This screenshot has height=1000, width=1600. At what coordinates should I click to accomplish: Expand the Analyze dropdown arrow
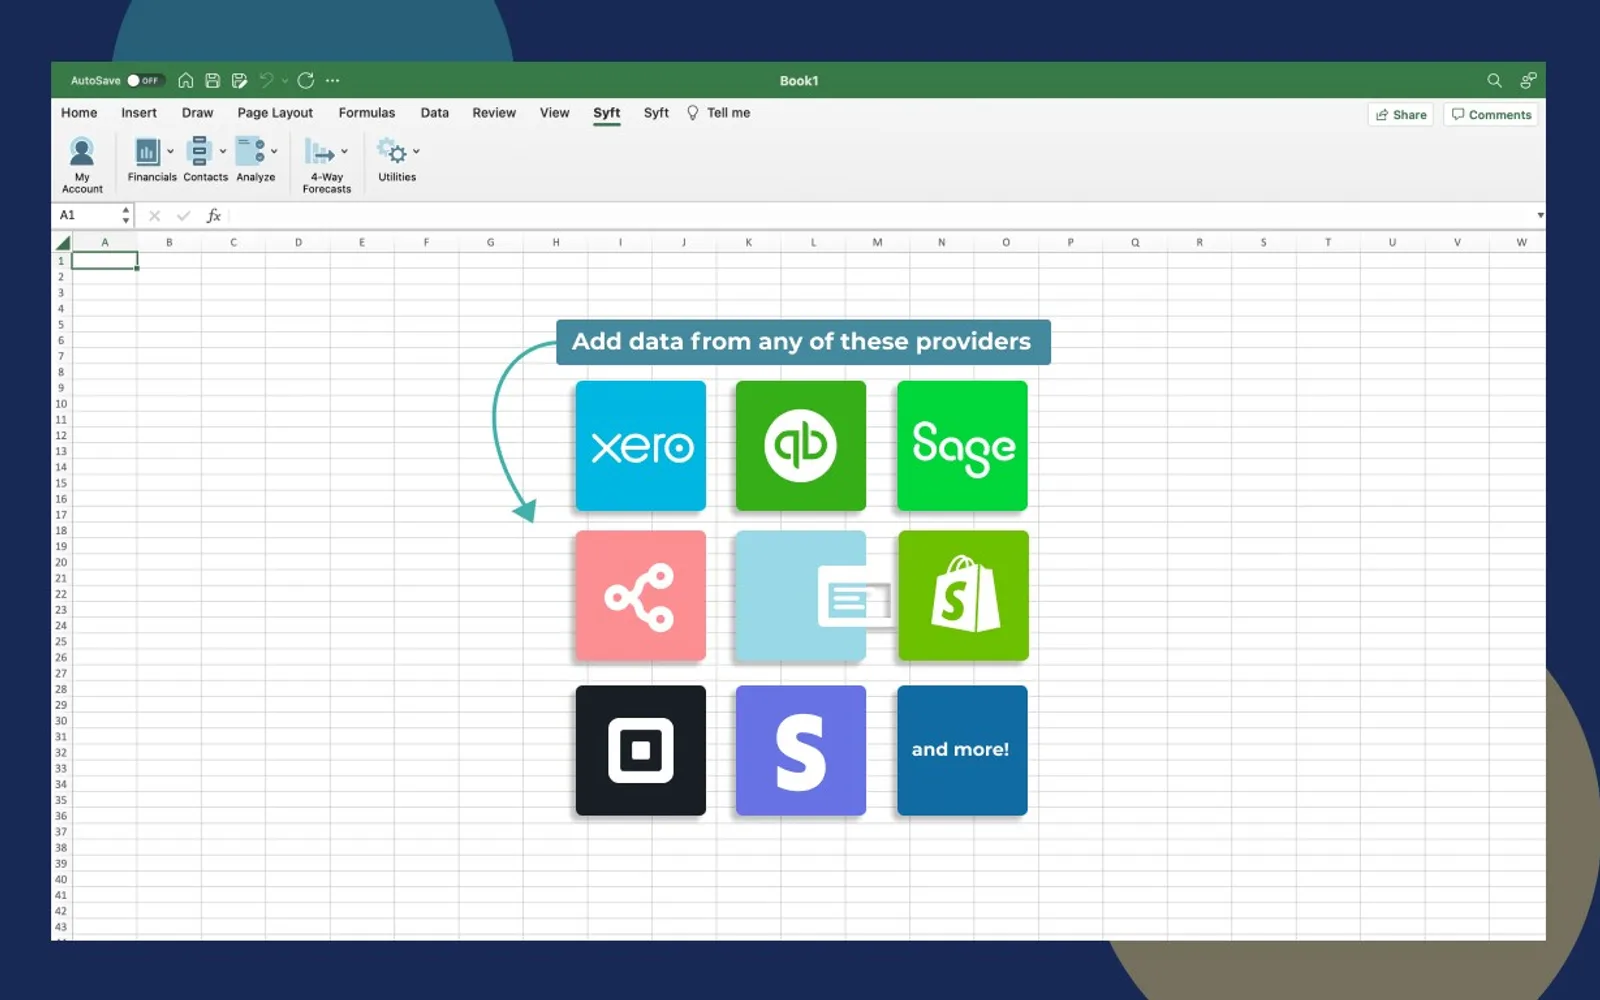point(274,152)
